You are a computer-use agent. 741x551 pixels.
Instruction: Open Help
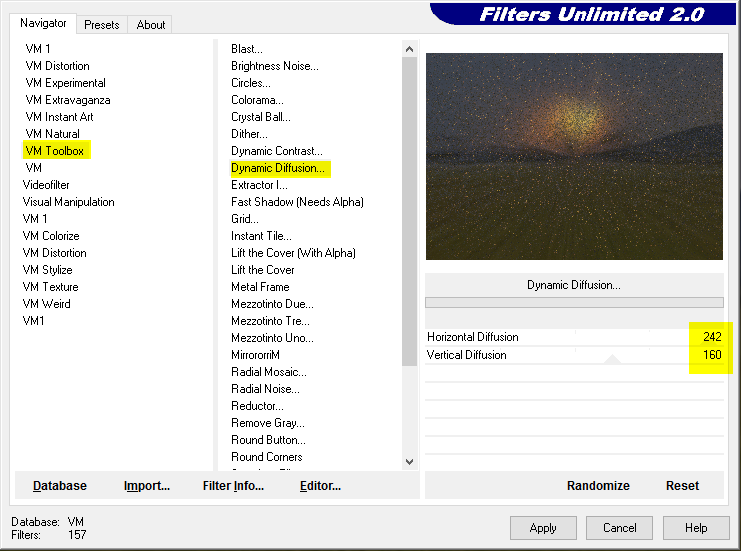click(696, 528)
